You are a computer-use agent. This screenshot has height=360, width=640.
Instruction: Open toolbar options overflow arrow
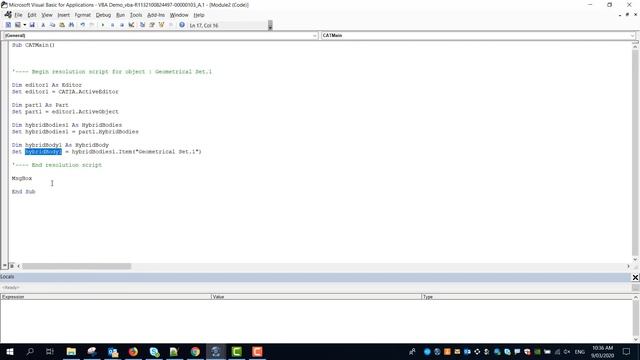tap(270, 26)
